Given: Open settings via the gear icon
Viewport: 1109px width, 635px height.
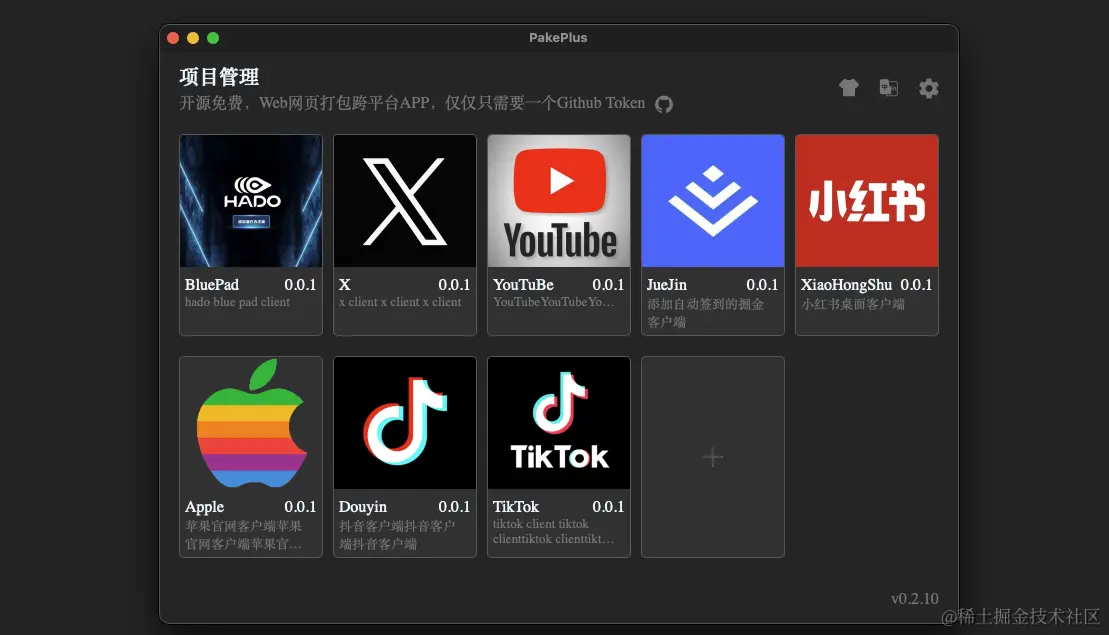Looking at the screenshot, I should [x=929, y=88].
